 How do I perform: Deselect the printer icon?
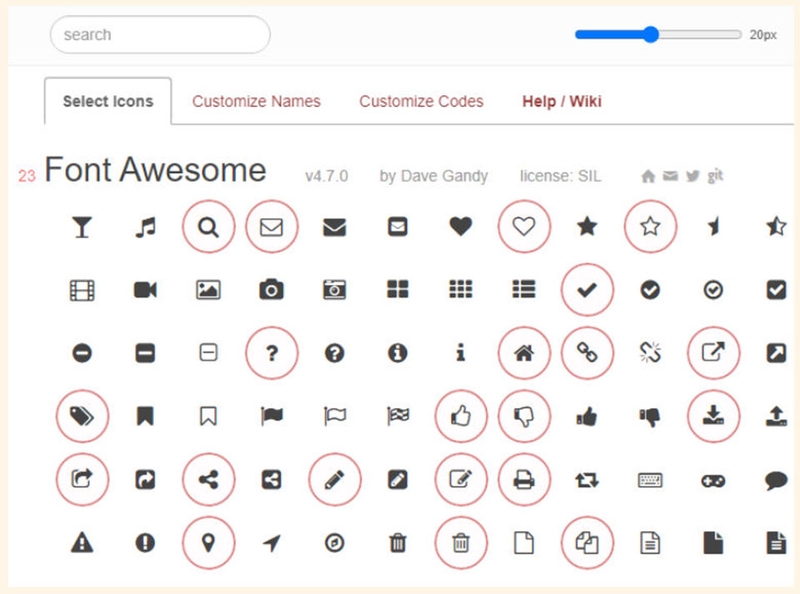pos(524,480)
